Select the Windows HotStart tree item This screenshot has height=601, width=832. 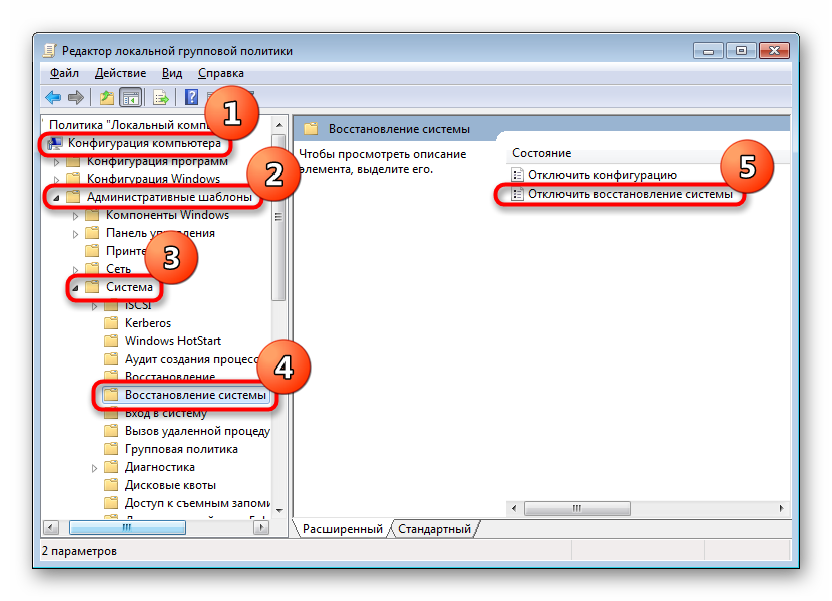(x=172, y=341)
